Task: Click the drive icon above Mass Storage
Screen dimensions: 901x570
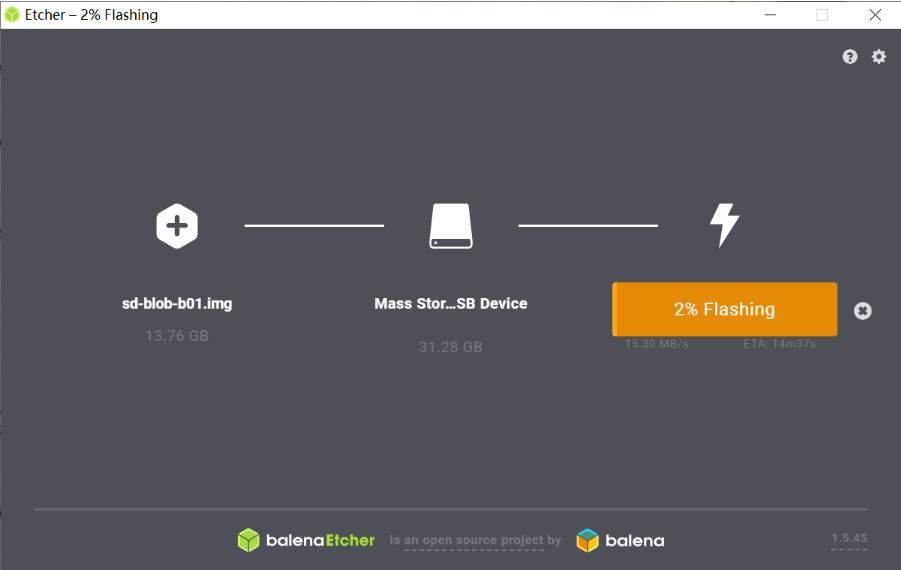Action: click(451, 226)
